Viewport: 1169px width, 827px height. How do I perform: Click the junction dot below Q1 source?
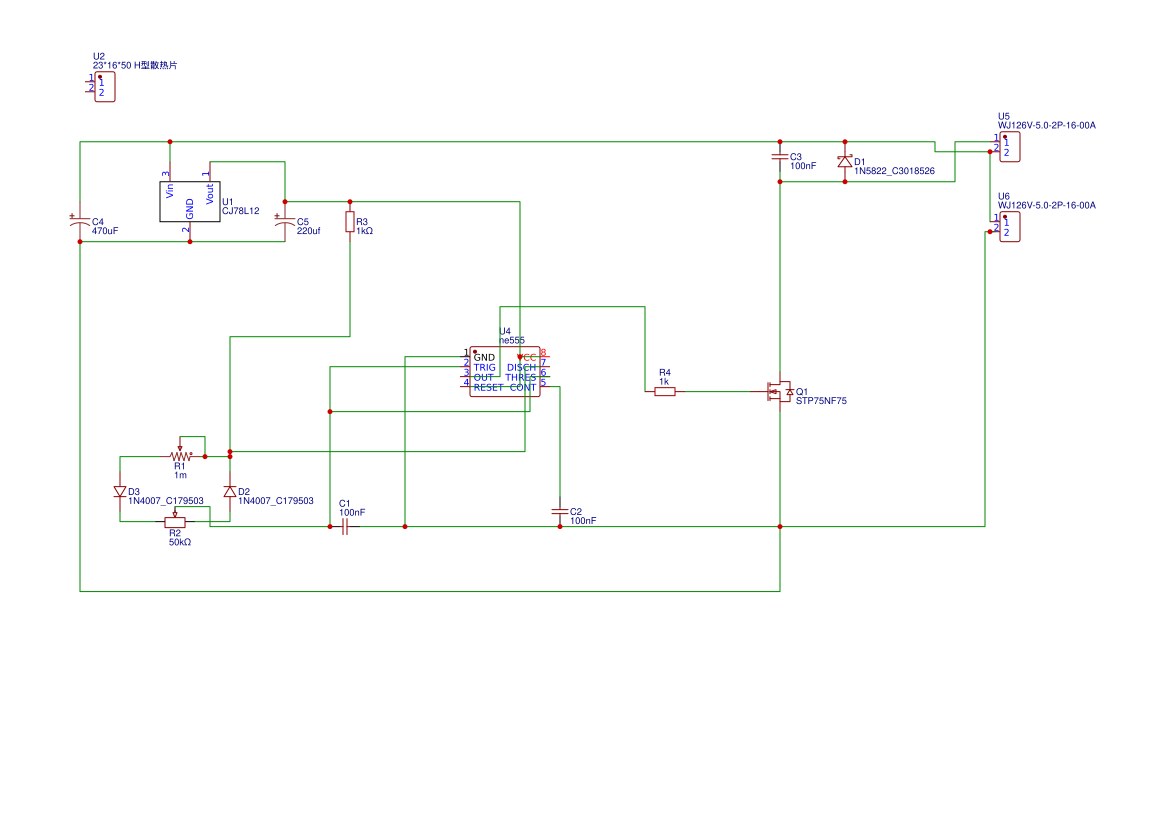click(x=780, y=526)
